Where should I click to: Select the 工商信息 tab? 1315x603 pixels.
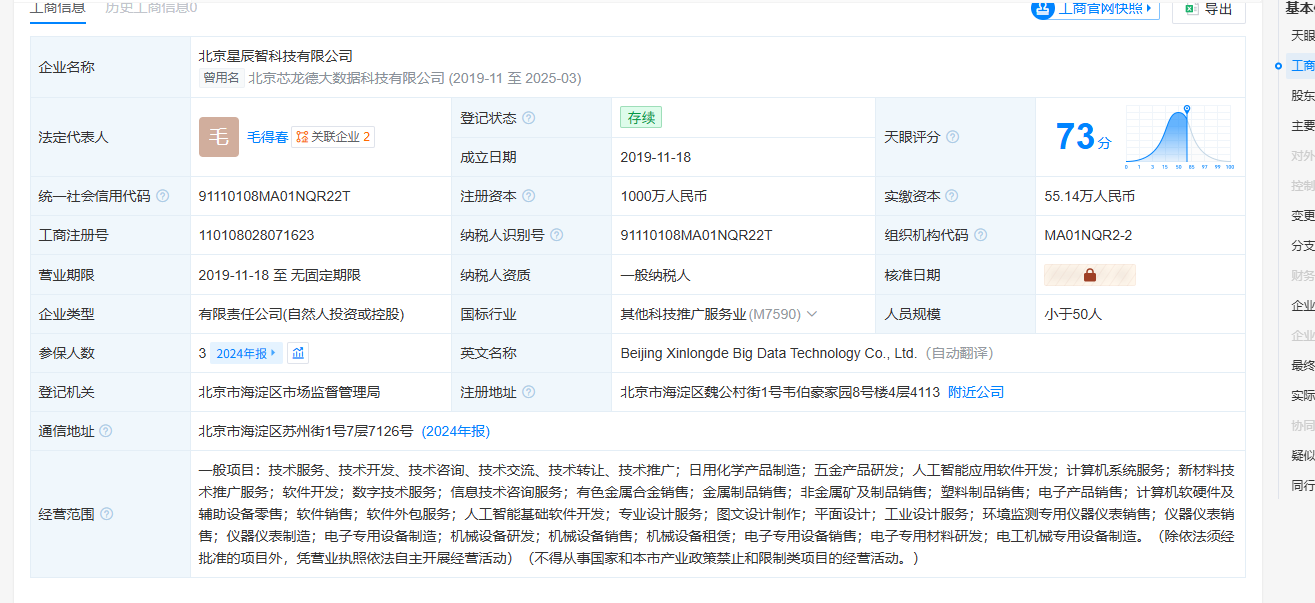57,8
